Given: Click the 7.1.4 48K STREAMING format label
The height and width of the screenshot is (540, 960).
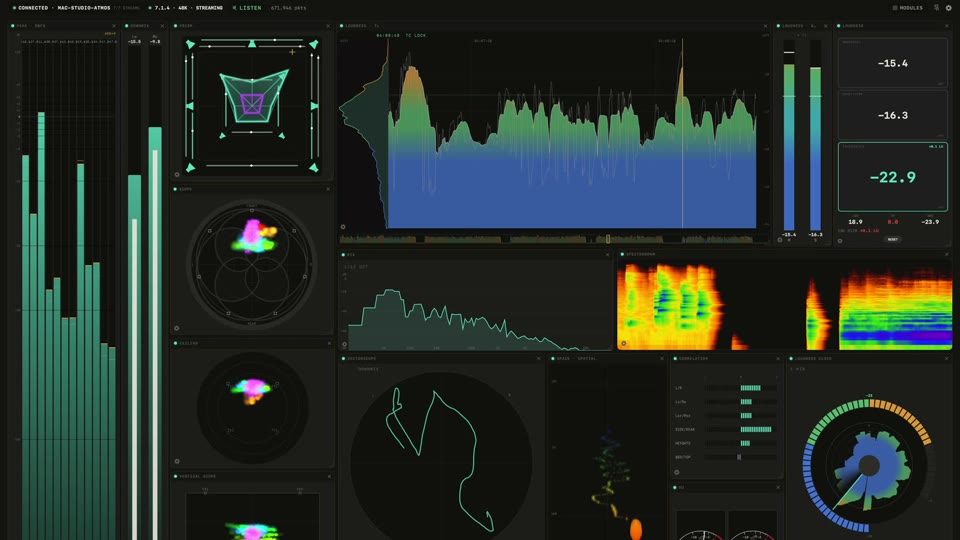Looking at the screenshot, I should coord(186,8).
